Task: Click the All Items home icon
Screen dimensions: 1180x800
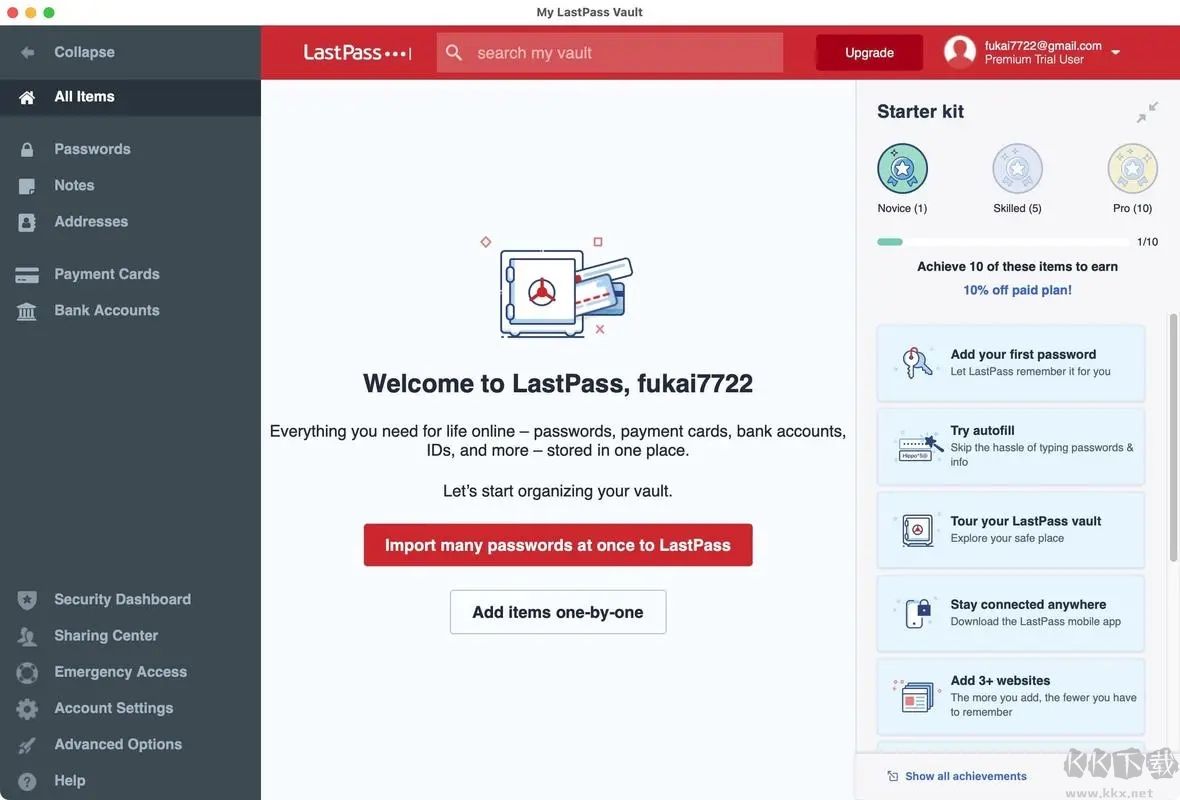Action: click(x=27, y=97)
